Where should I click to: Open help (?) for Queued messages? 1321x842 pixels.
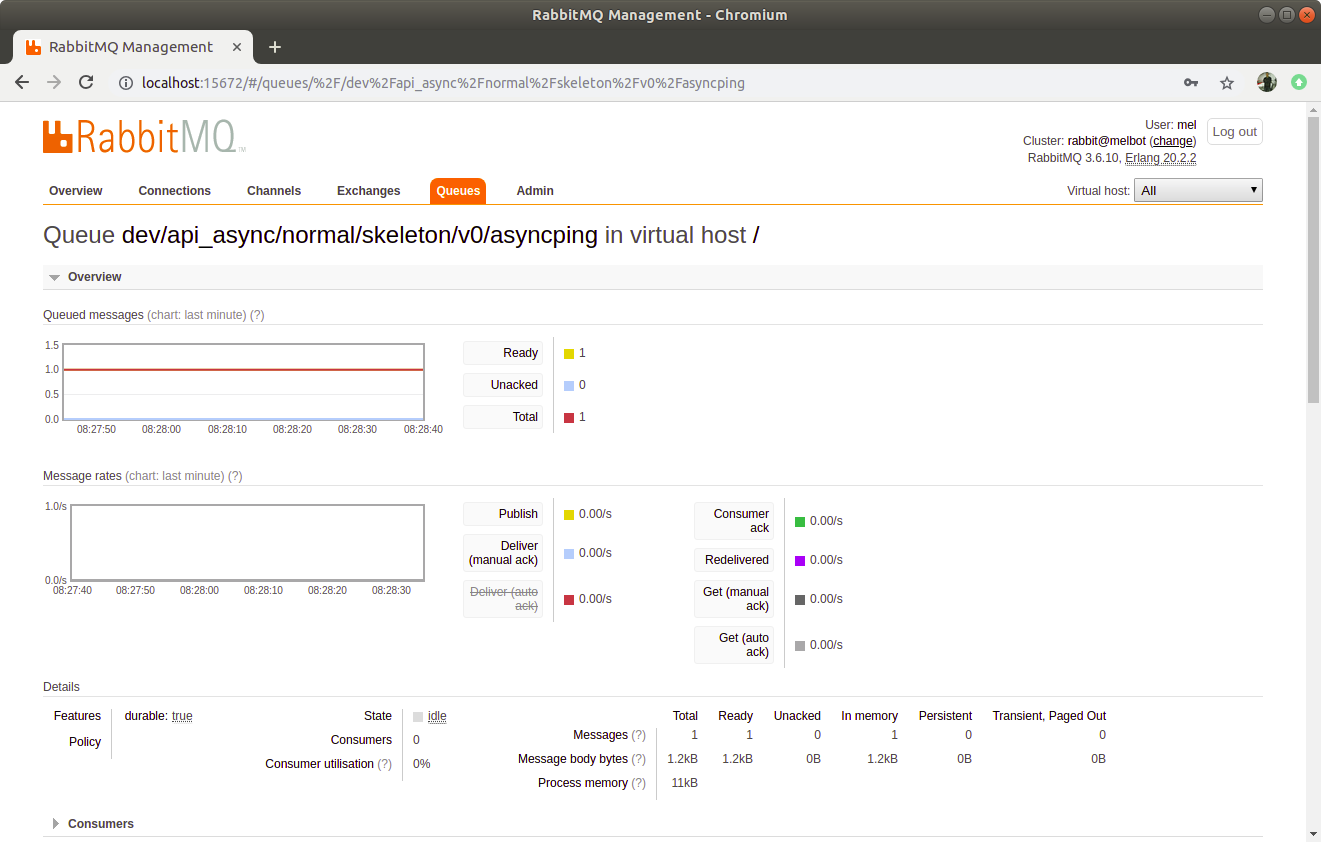click(x=257, y=315)
